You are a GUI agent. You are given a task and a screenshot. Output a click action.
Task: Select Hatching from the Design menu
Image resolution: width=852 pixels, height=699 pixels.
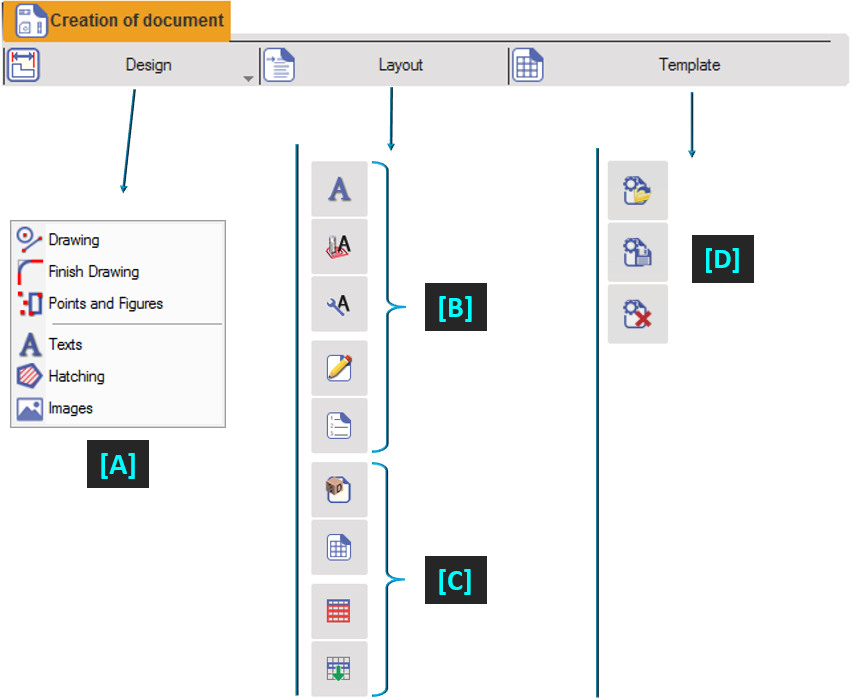pyautogui.click(x=76, y=377)
